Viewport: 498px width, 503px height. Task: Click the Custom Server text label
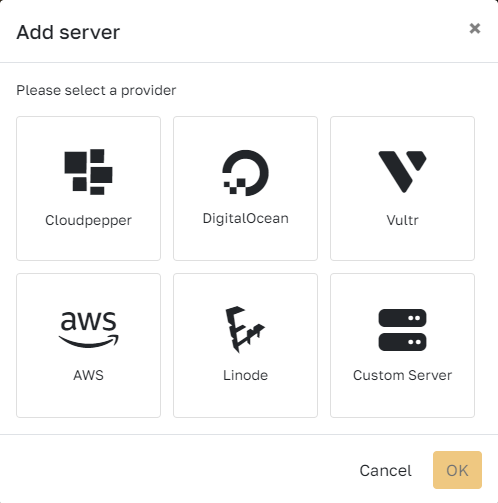pos(402,375)
